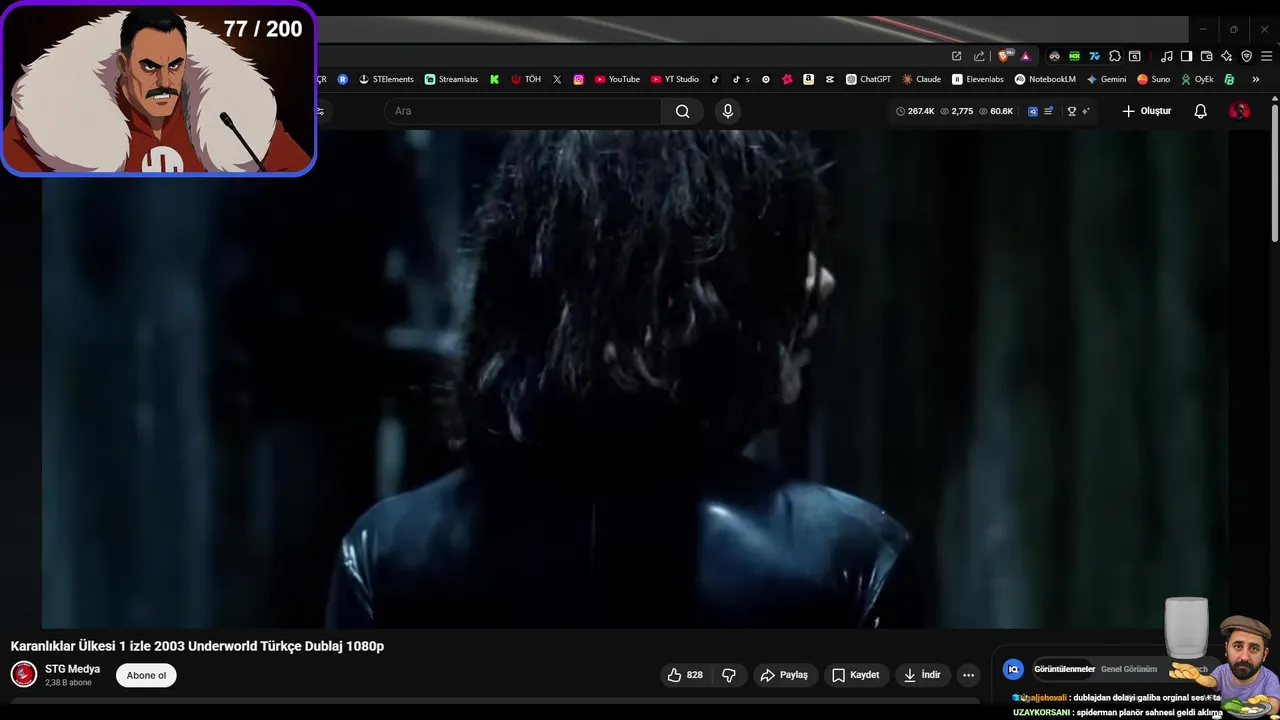Click the VPN shield icon in toolbar
1280x720 pixels.
coord(1246,56)
